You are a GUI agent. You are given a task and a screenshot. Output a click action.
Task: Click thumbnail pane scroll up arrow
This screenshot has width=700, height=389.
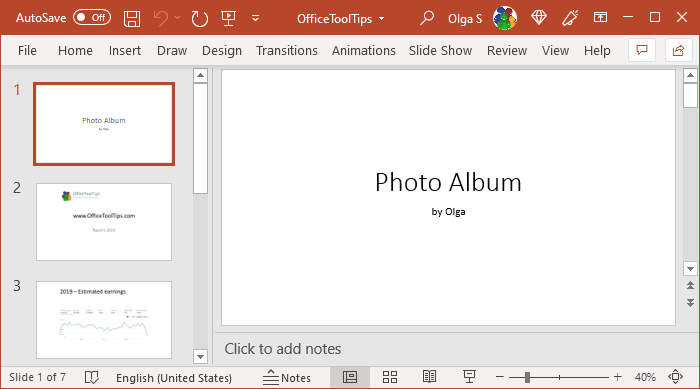coord(200,75)
